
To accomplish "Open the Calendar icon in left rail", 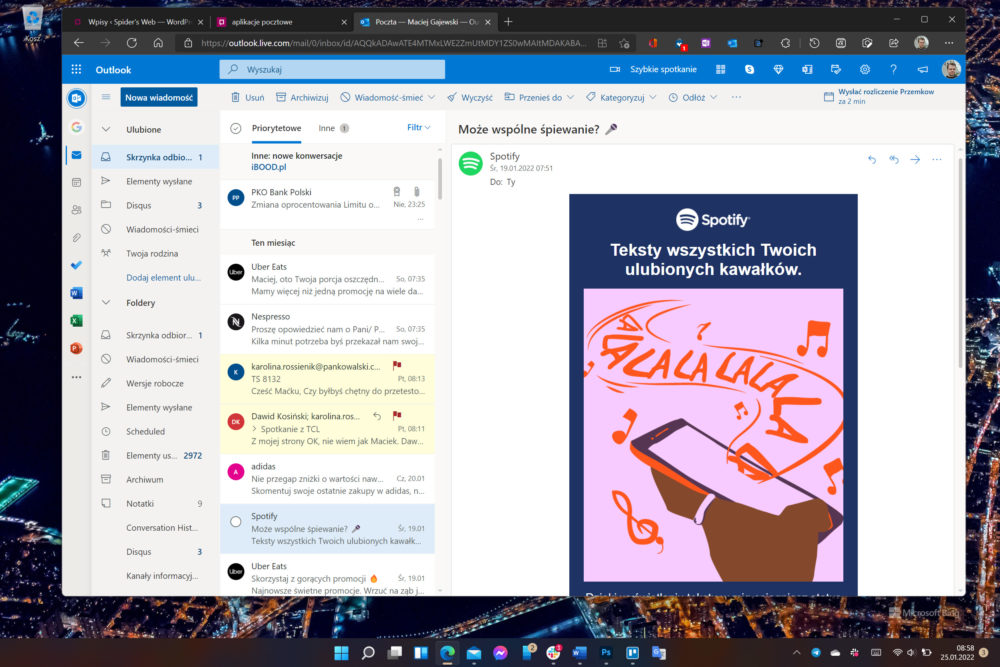I will (x=77, y=182).
